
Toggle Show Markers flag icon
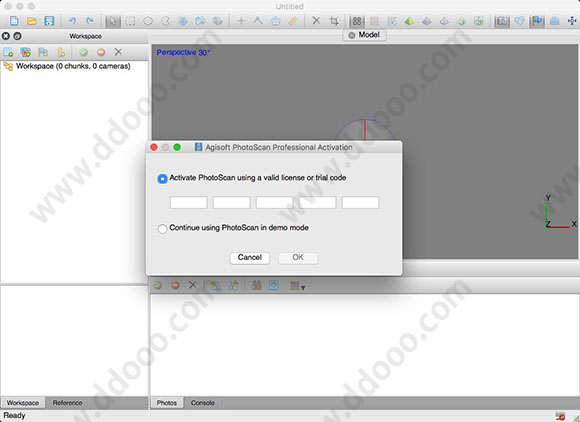[x=537, y=21]
